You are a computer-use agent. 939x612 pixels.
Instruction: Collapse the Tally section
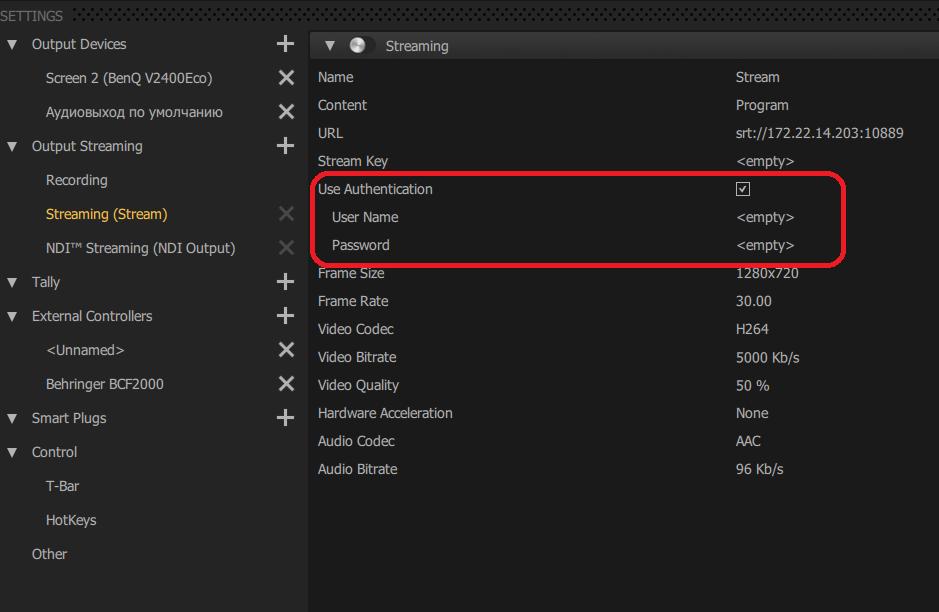[x=12, y=282]
